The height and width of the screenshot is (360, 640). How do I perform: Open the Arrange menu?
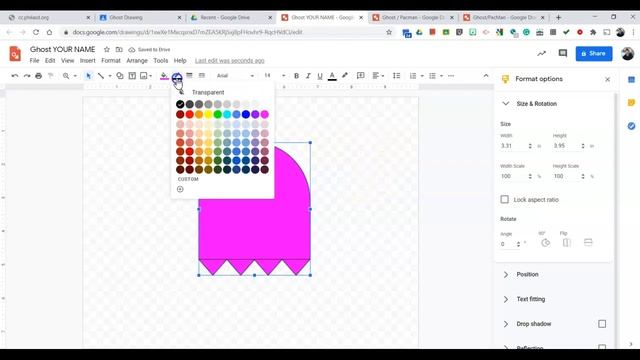click(137, 60)
